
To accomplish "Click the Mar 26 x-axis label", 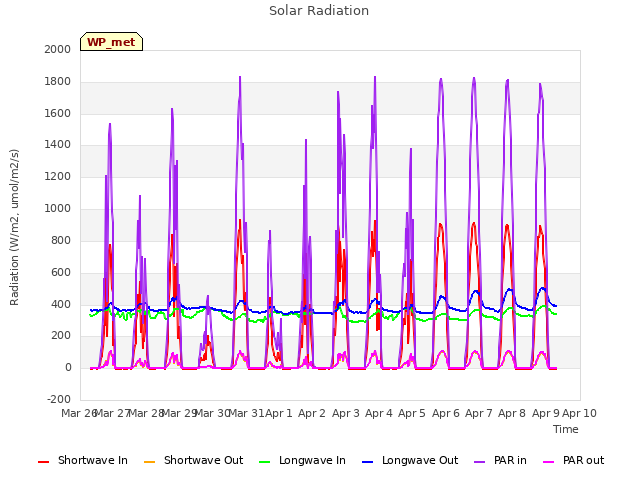I will (x=79, y=413).
